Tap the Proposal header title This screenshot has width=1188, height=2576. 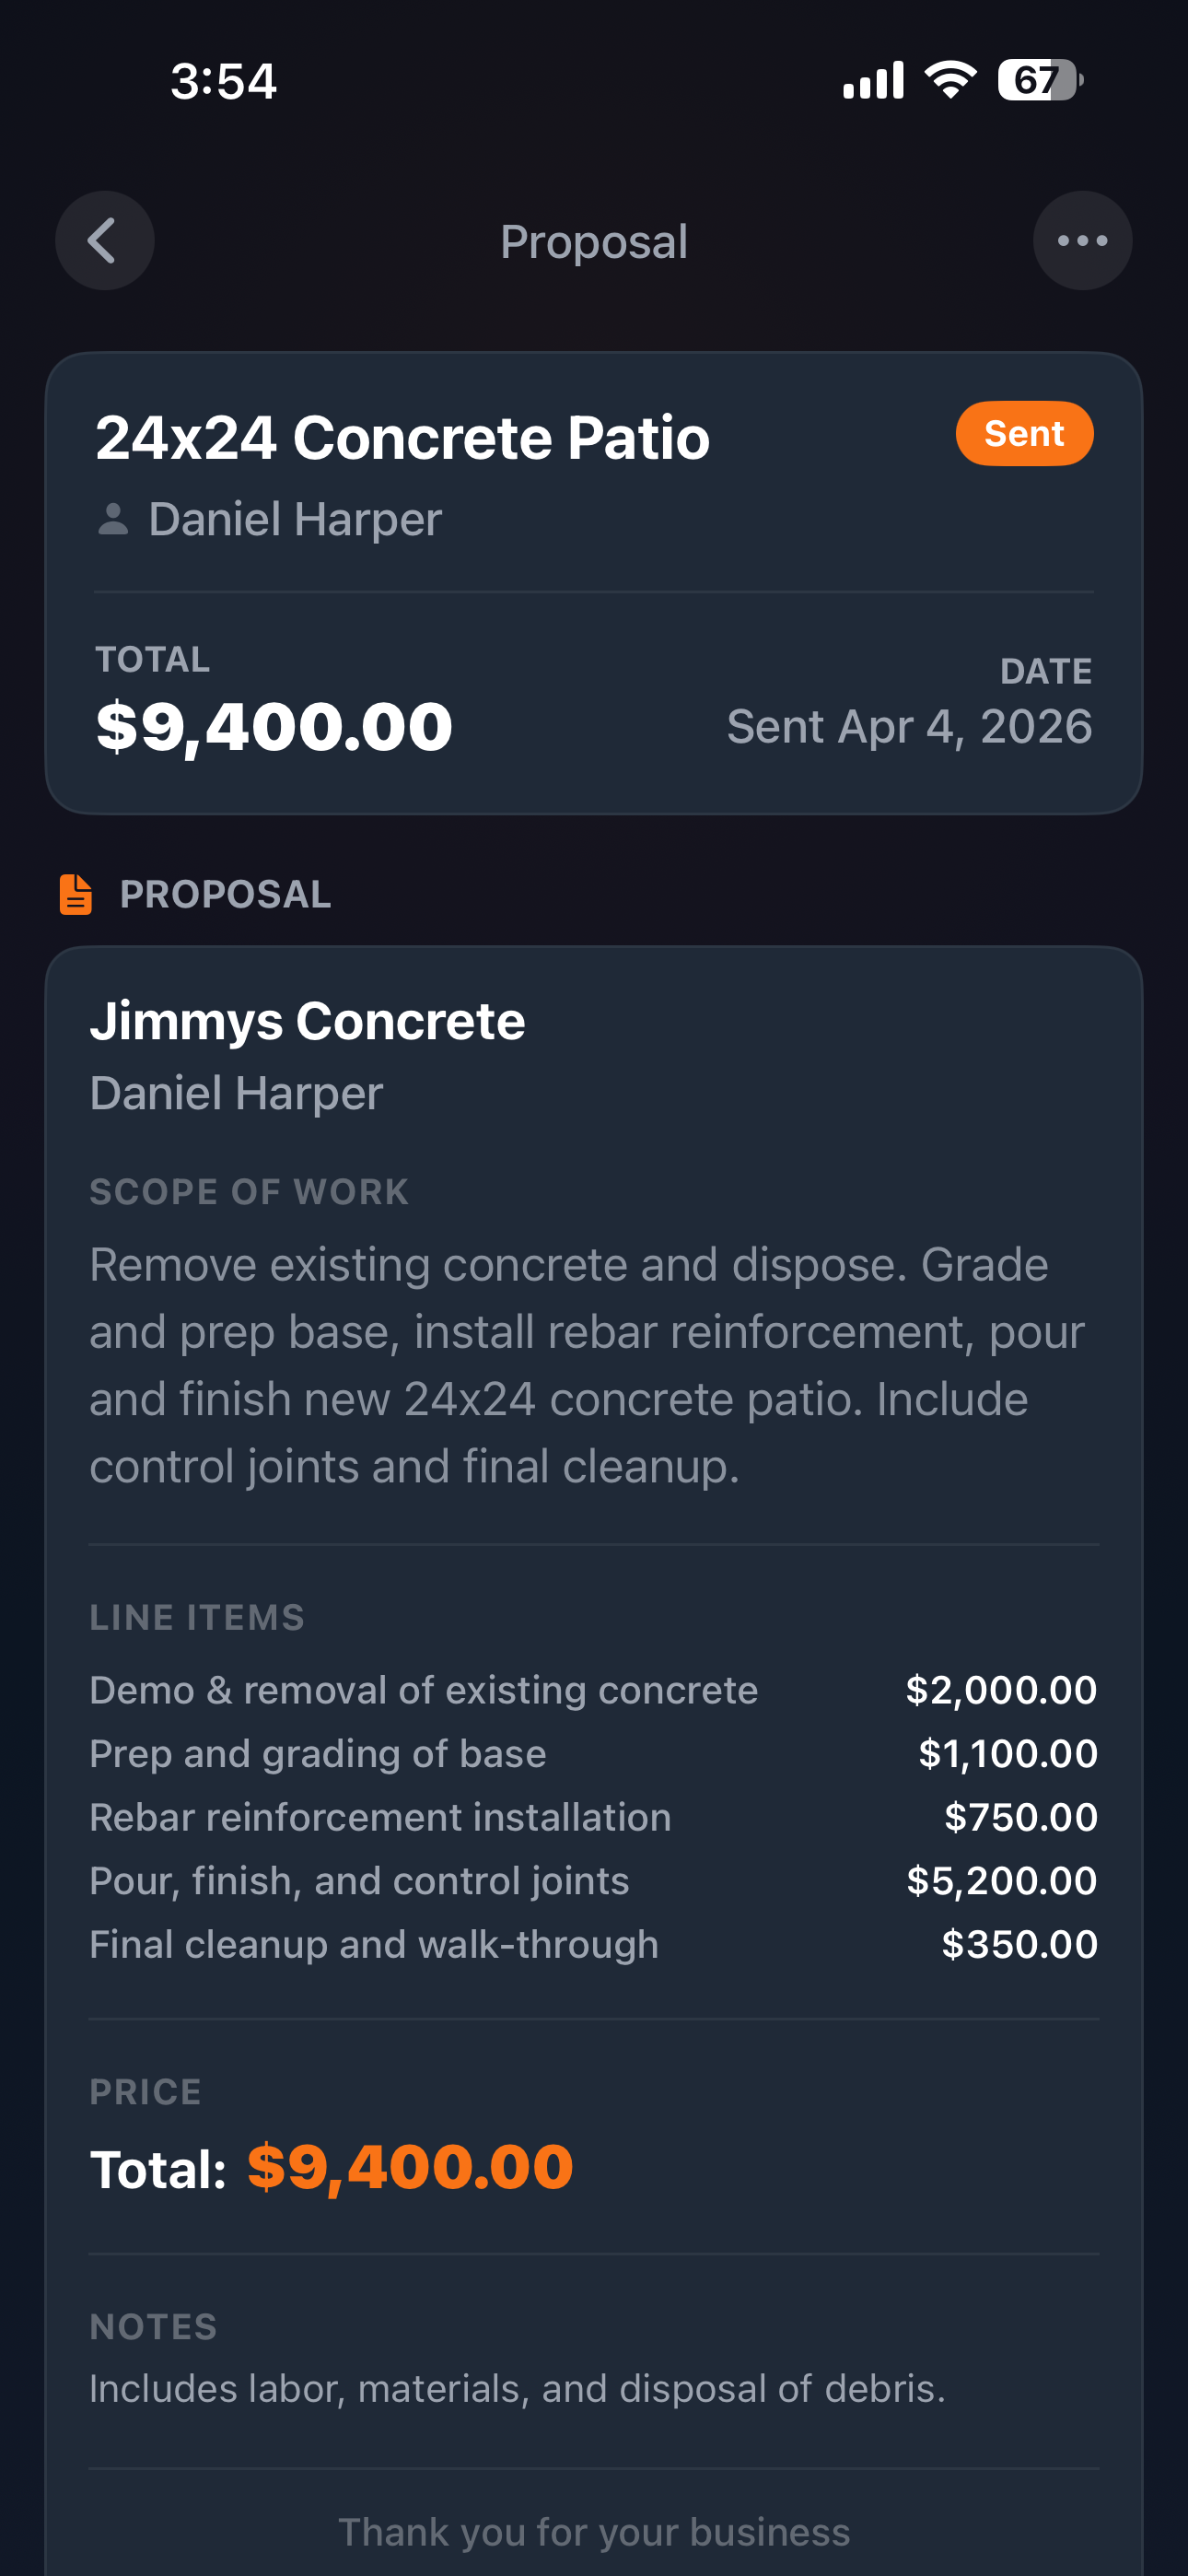coord(594,242)
